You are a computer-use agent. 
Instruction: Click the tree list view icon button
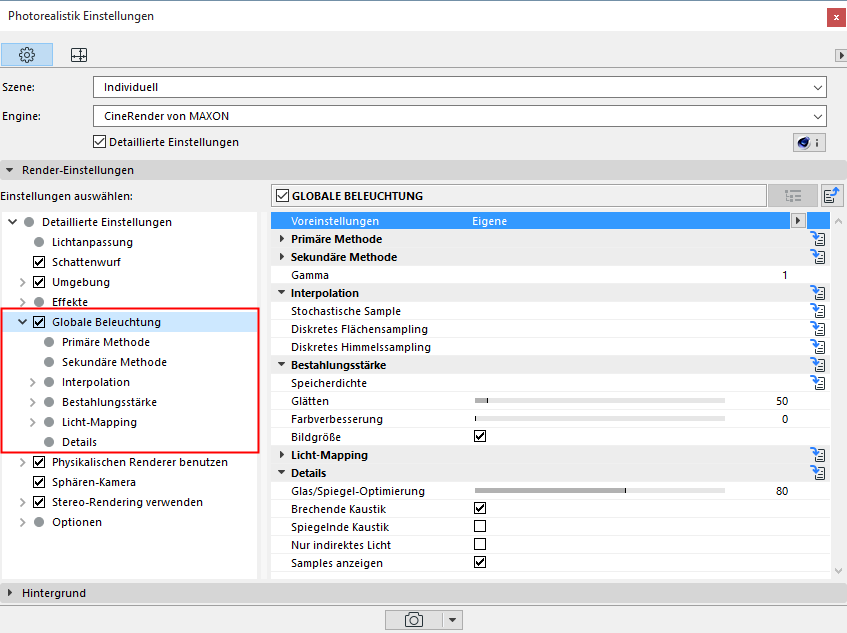pos(792,196)
